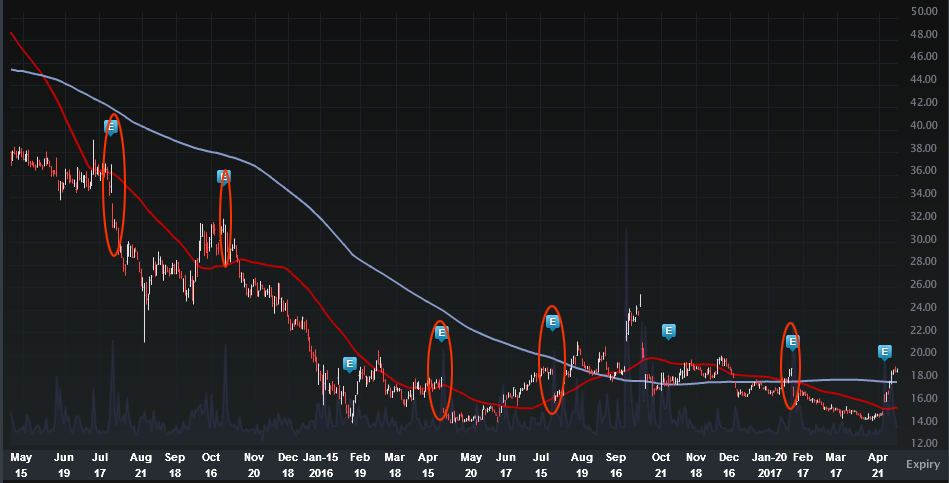
Task: Select the 'Dec 16' axis date
Action: (729, 465)
